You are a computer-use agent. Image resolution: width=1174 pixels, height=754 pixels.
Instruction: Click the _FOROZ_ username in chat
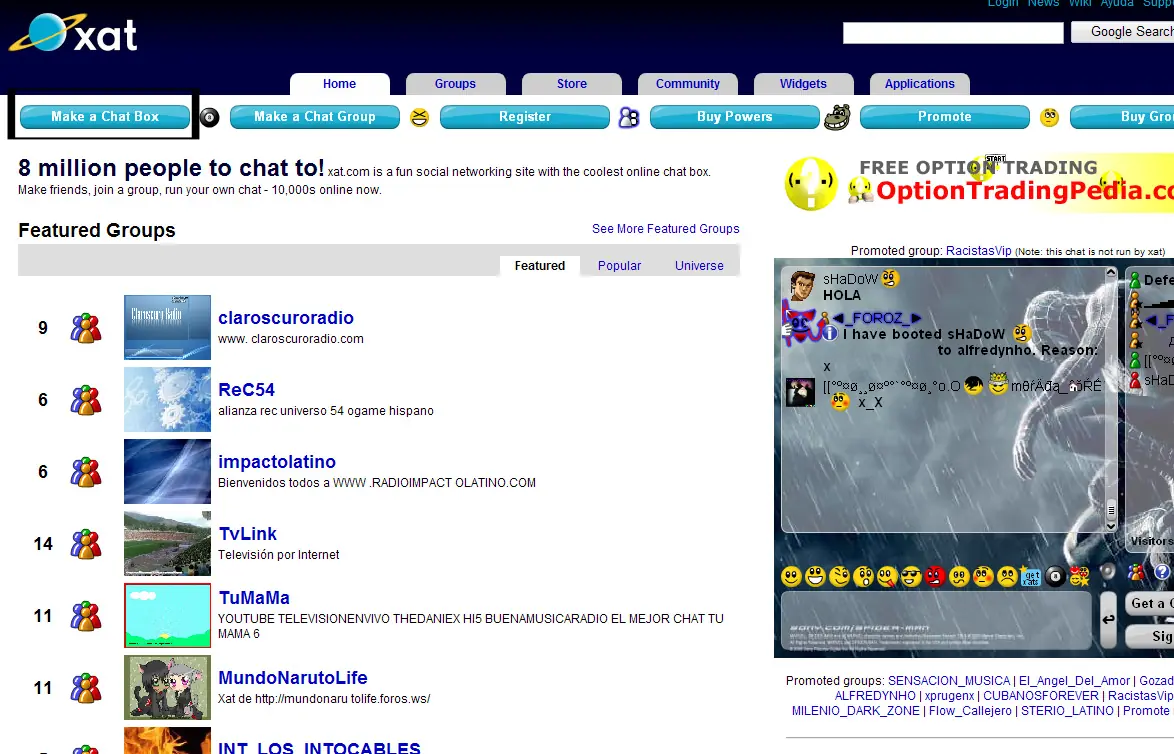pyautogui.click(x=877, y=317)
